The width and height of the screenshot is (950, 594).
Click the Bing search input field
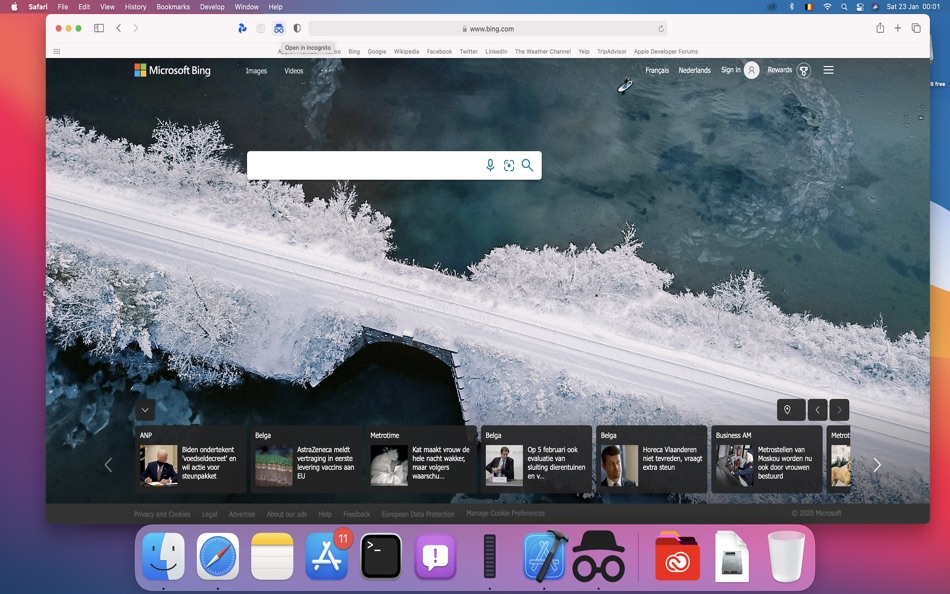click(x=364, y=165)
